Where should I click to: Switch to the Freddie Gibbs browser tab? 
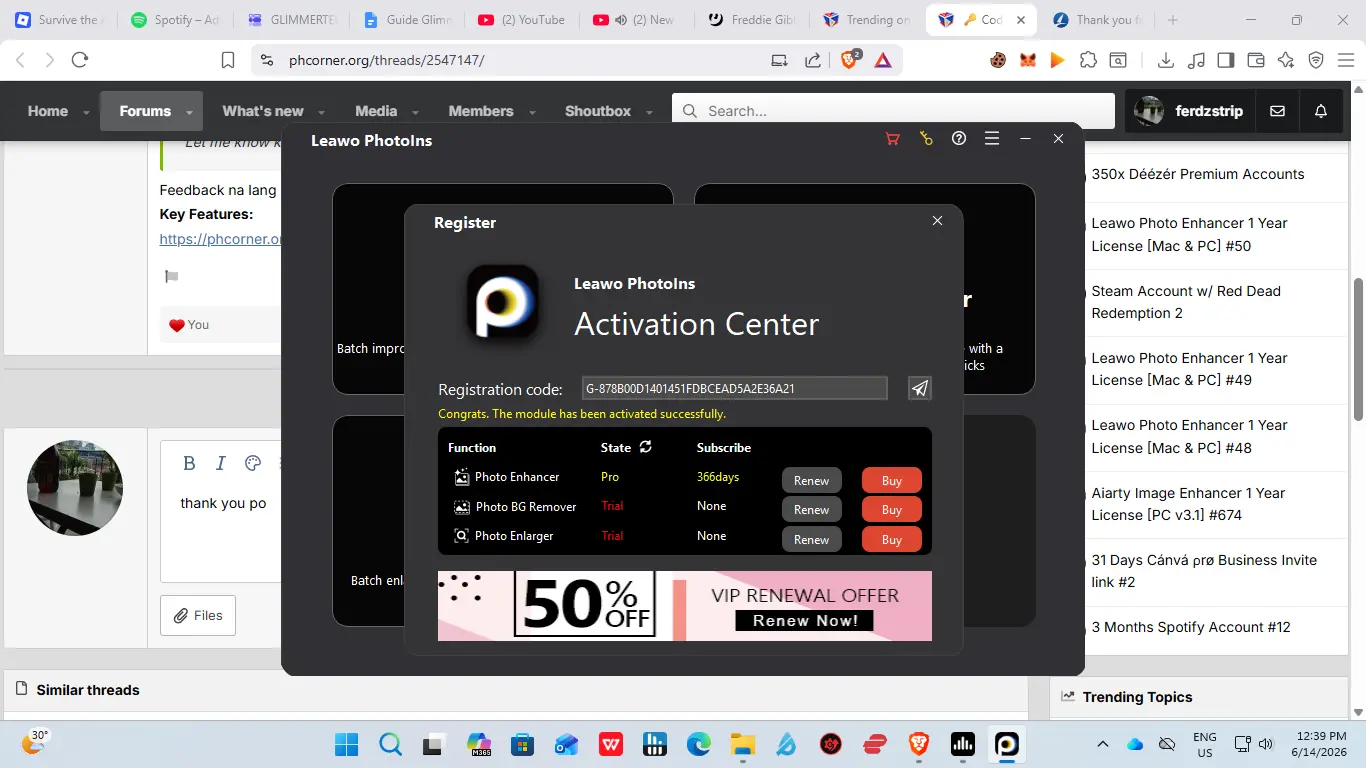[x=752, y=20]
